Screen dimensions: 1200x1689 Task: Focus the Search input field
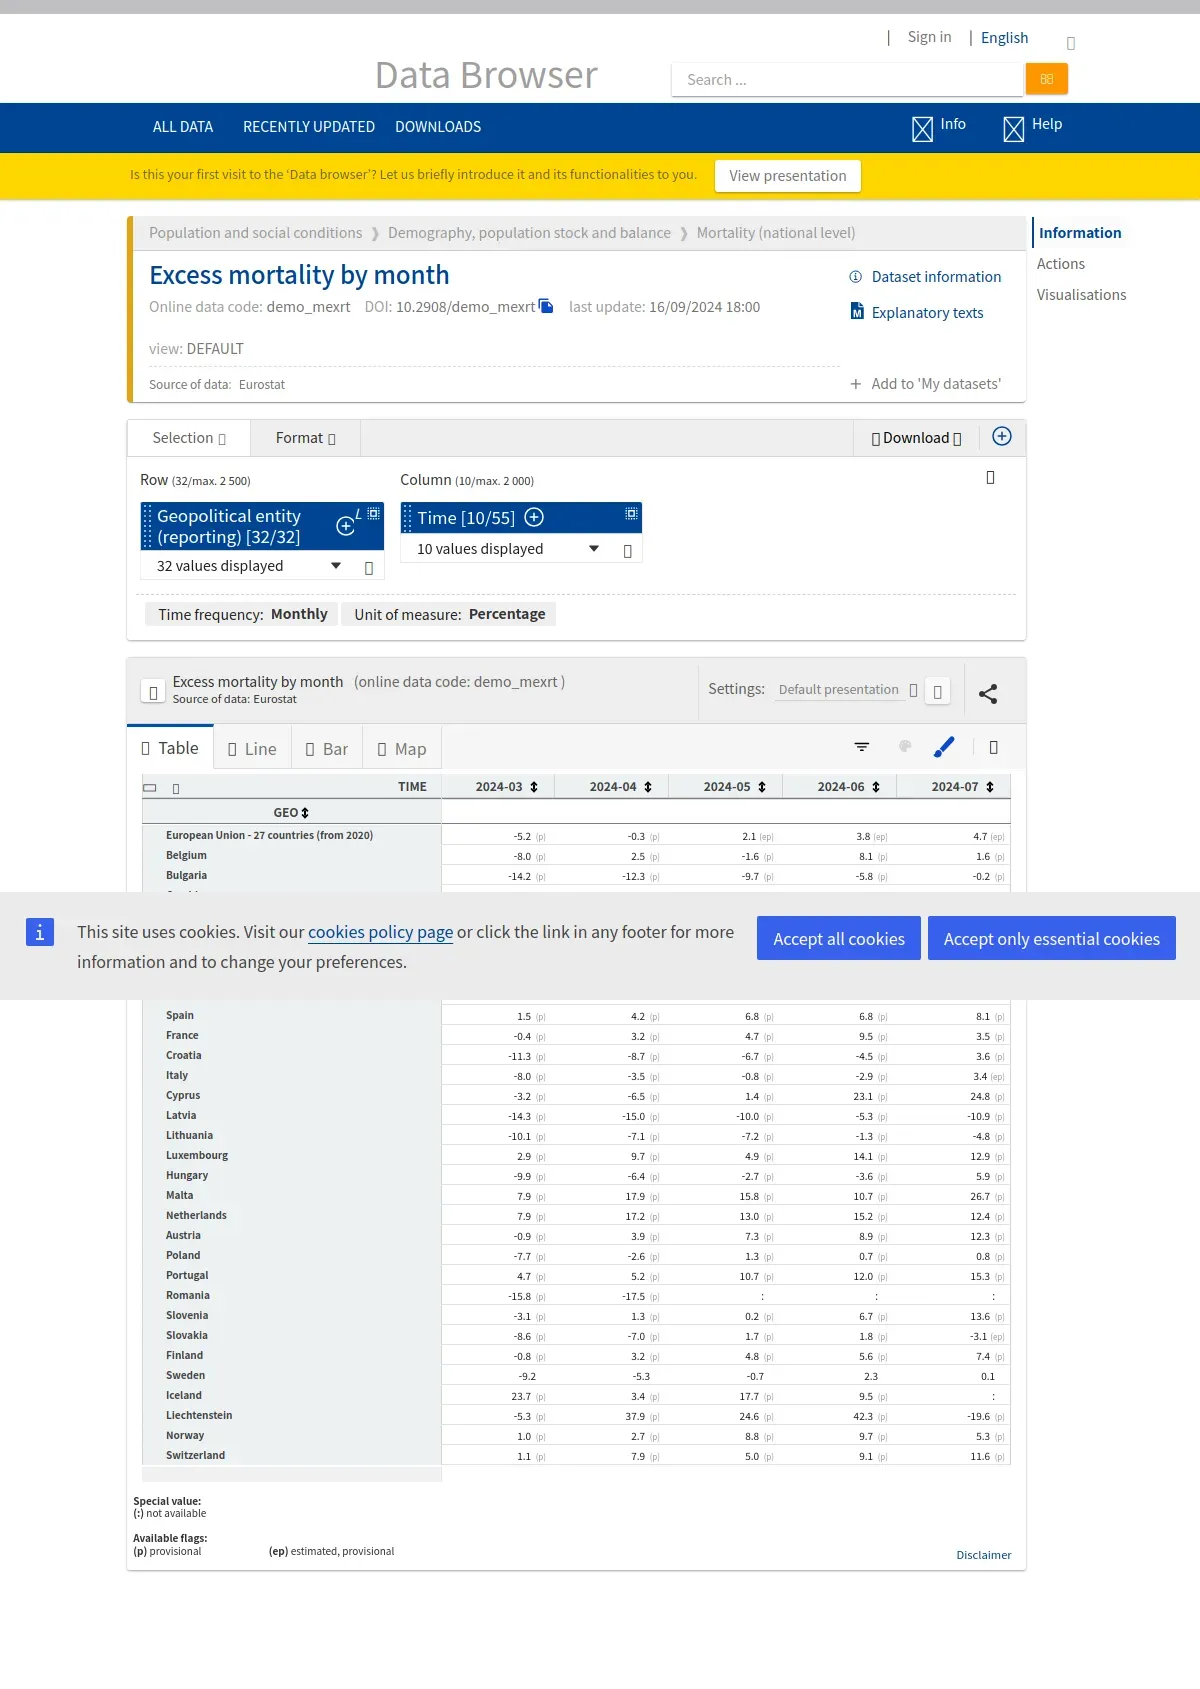tap(848, 79)
